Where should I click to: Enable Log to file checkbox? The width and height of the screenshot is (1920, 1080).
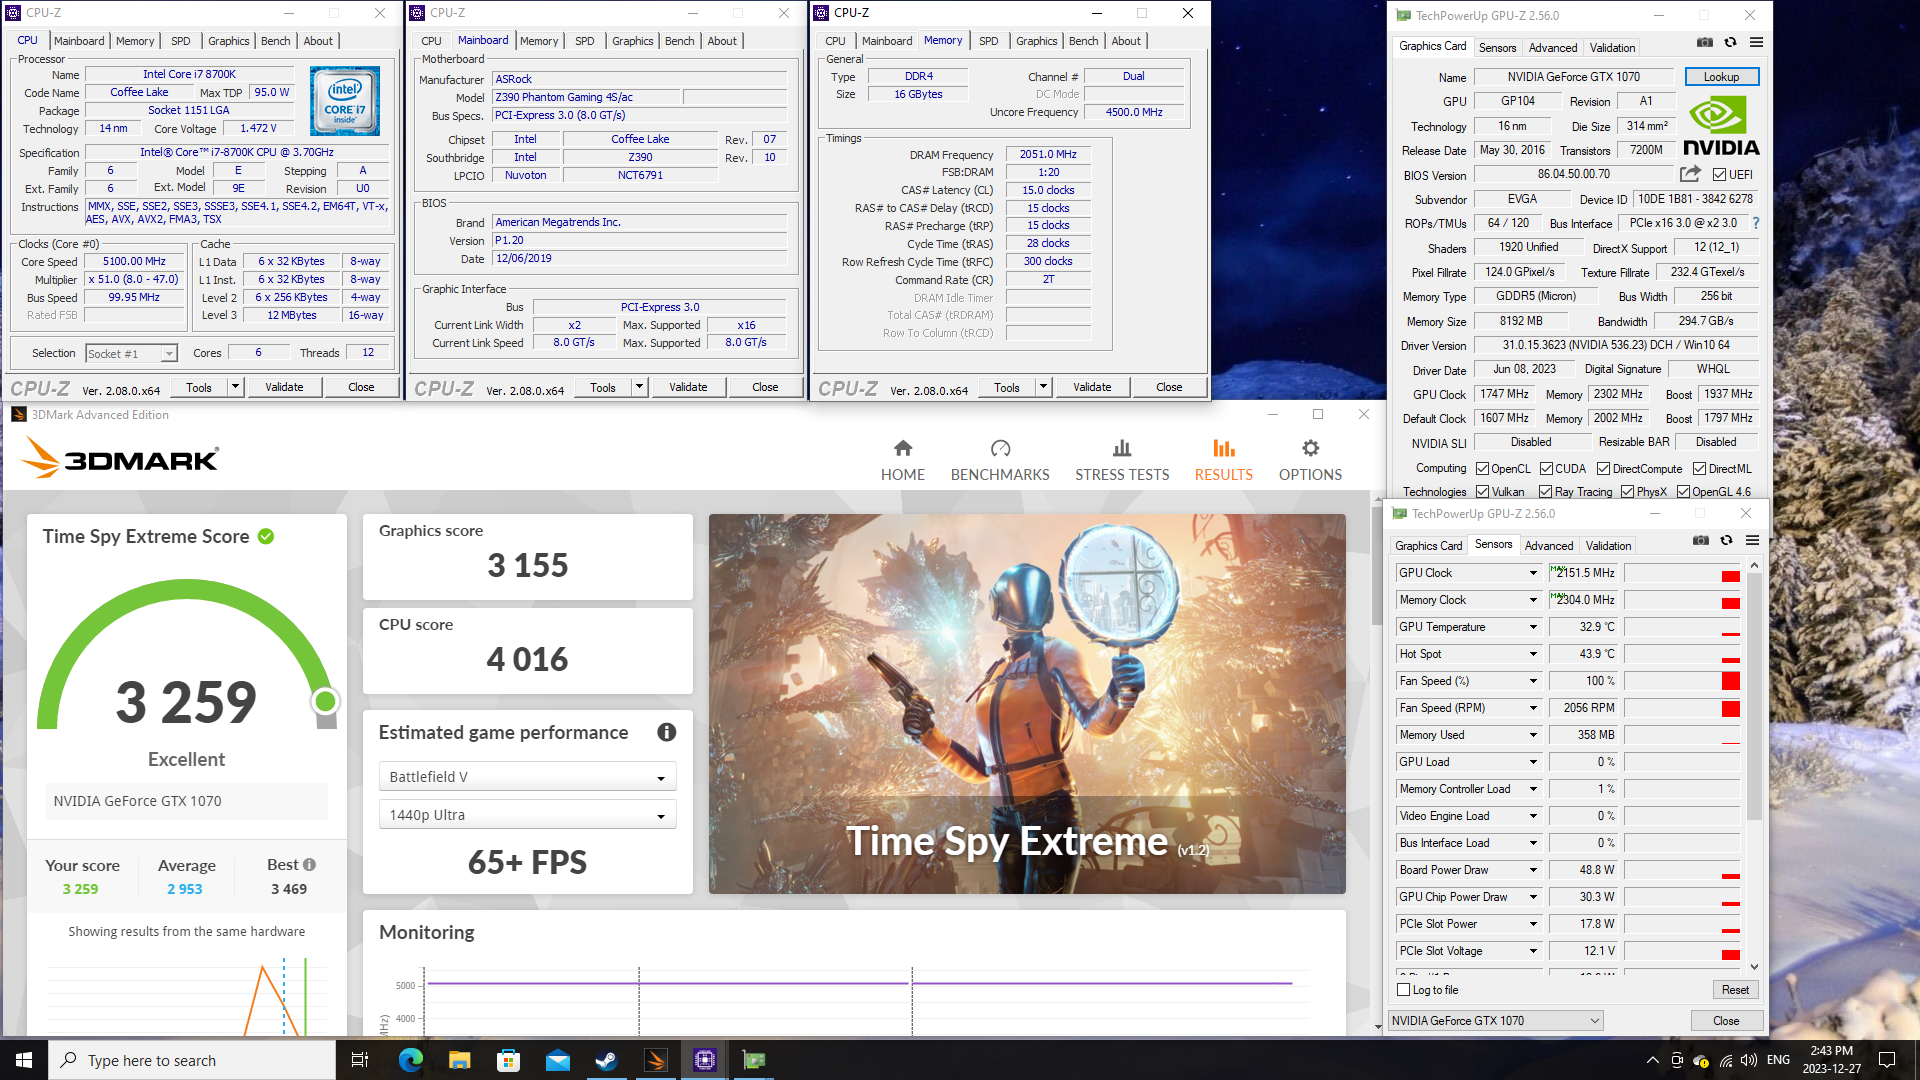[x=1404, y=990]
